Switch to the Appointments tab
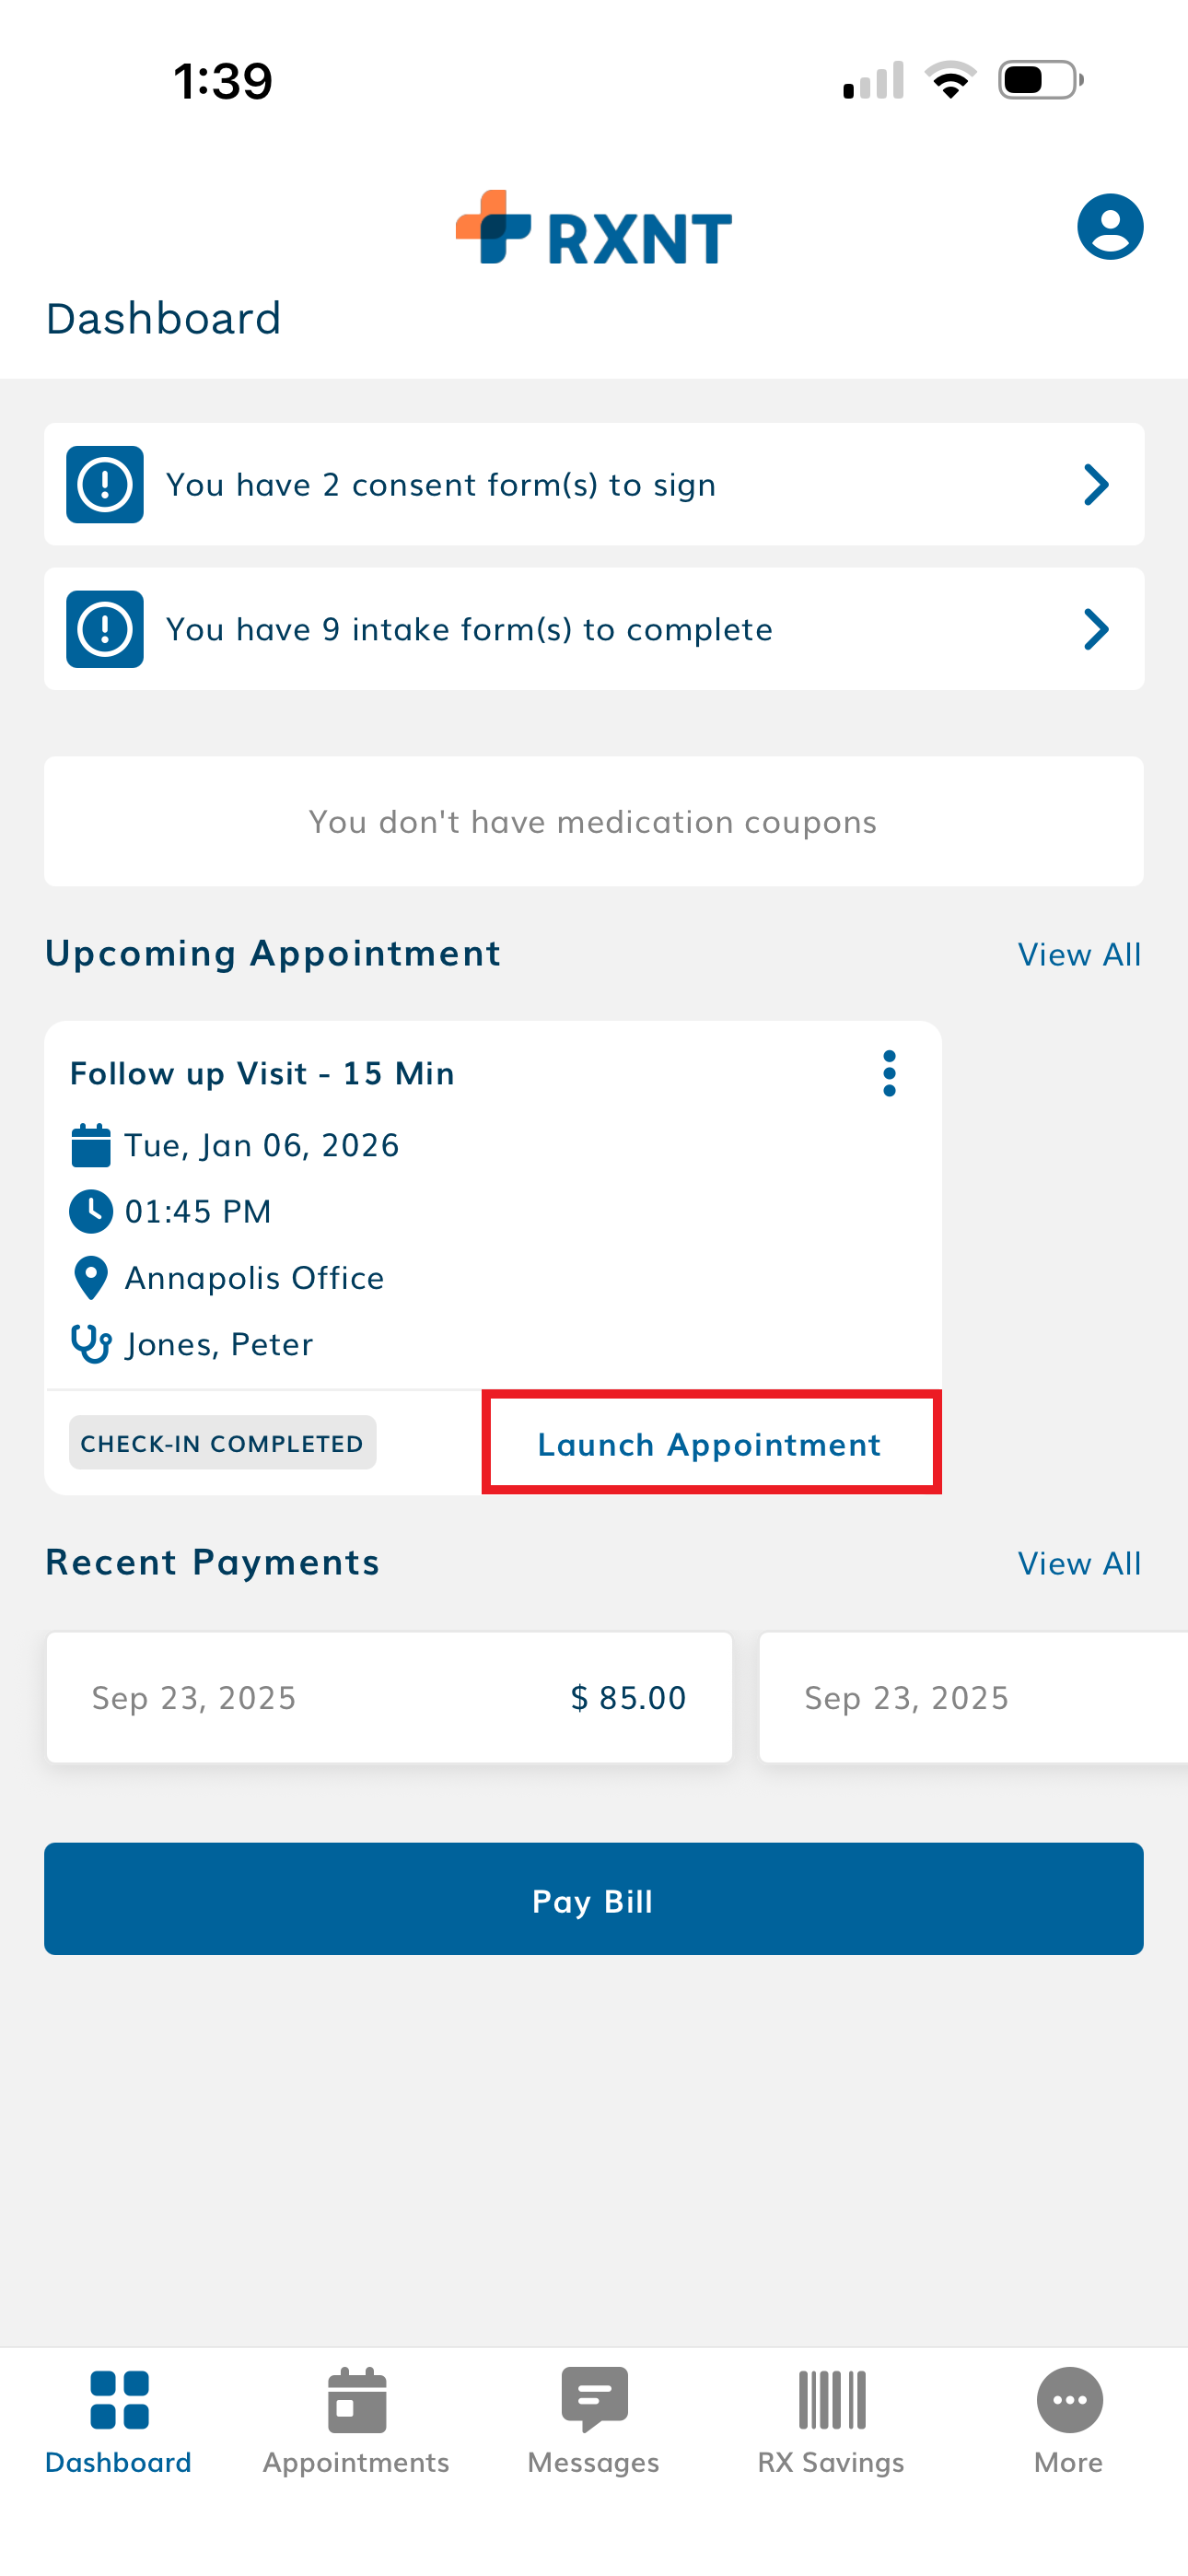The image size is (1188, 2576). click(x=356, y=2420)
